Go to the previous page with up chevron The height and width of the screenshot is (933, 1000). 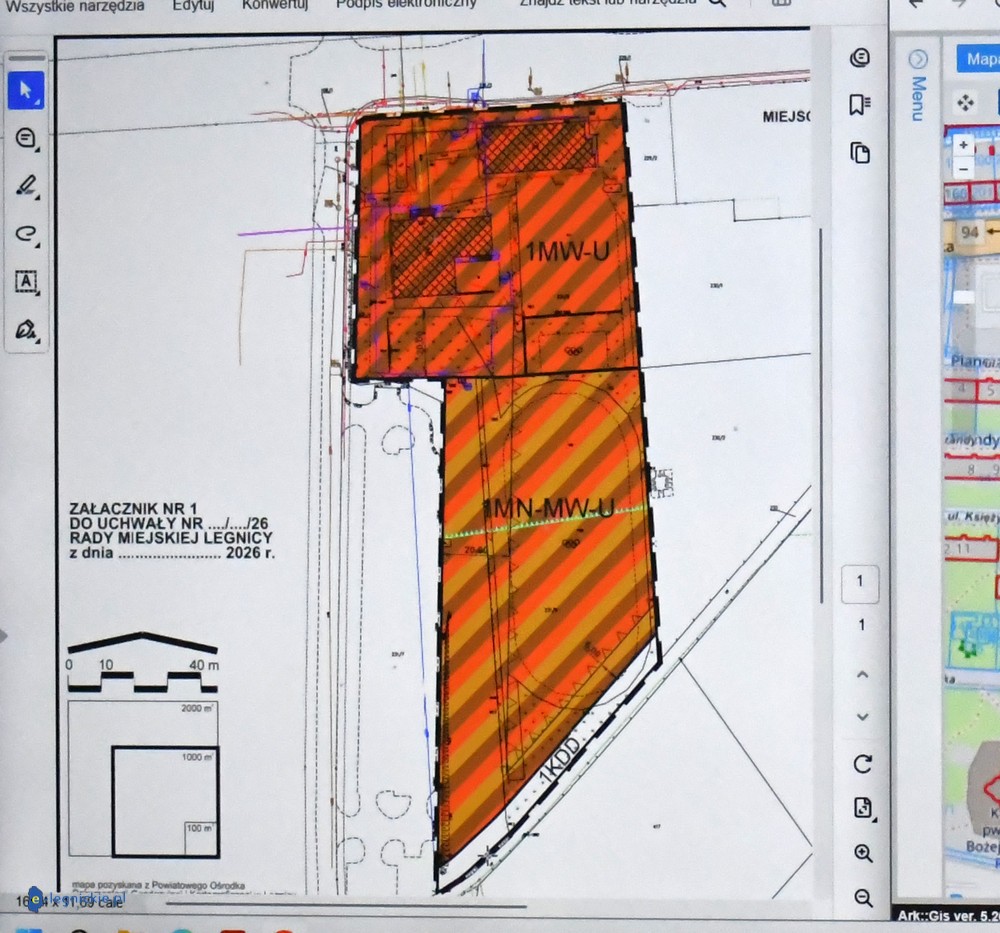862,675
